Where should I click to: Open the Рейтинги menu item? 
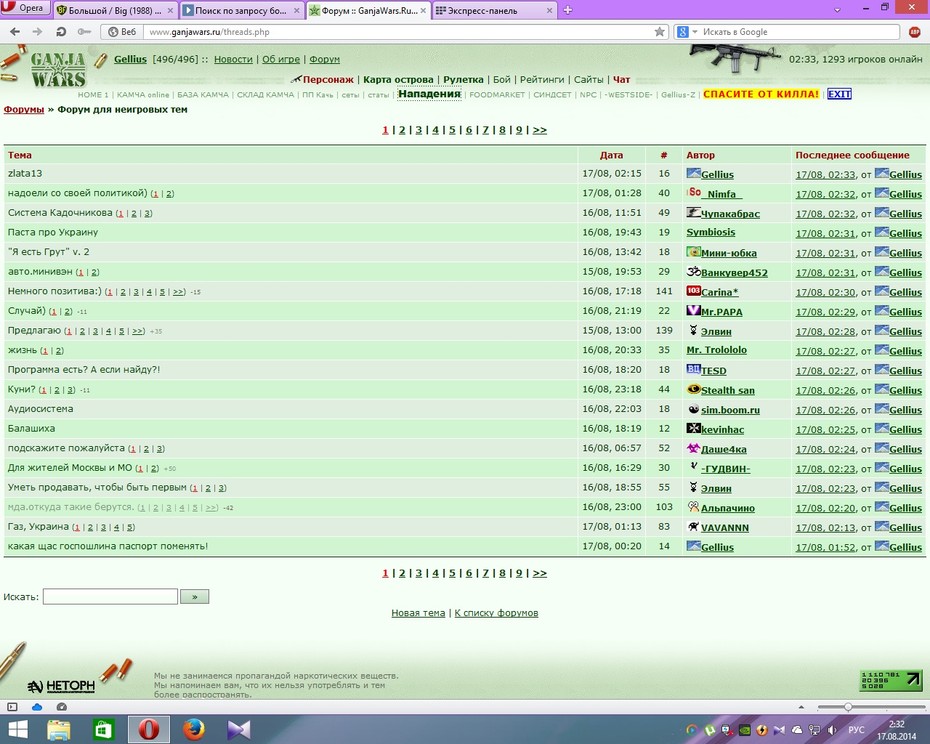tap(542, 80)
